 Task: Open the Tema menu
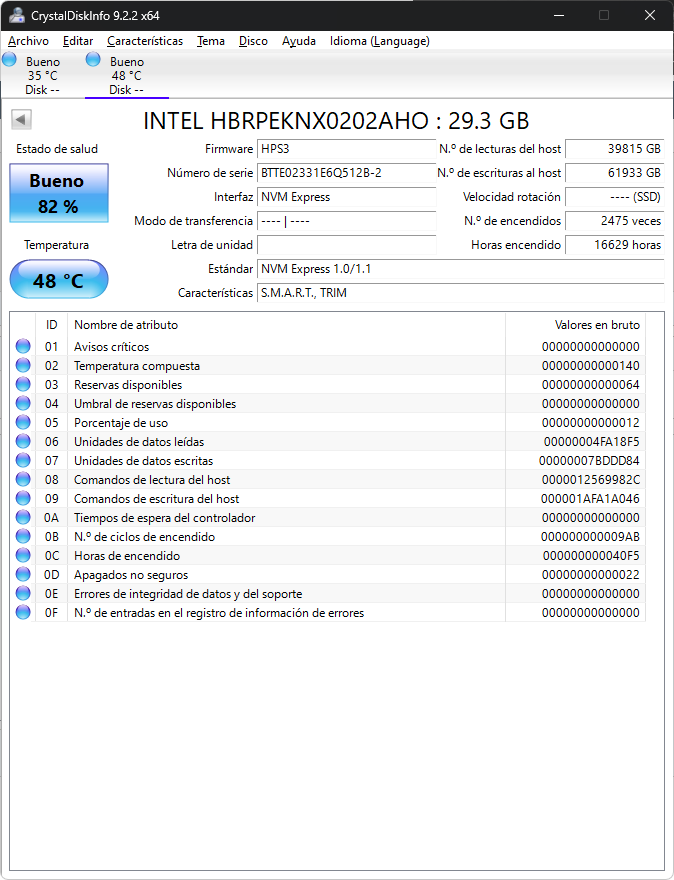click(x=210, y=41)
